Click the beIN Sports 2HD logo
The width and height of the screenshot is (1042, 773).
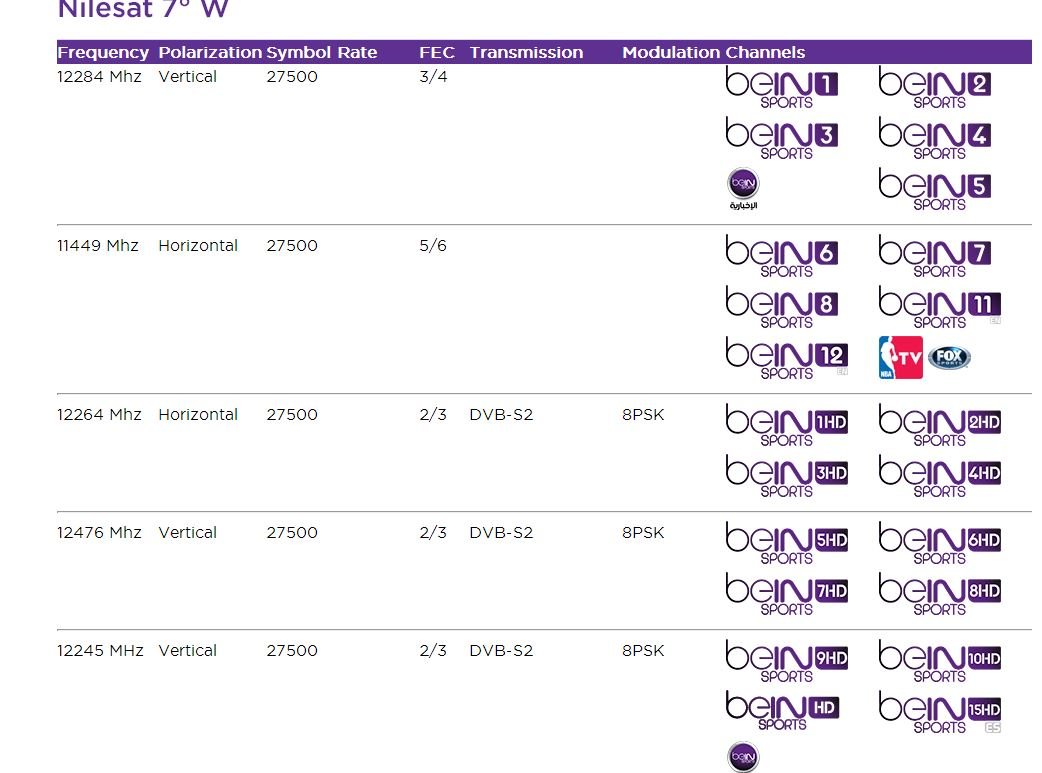click(940, 425)
